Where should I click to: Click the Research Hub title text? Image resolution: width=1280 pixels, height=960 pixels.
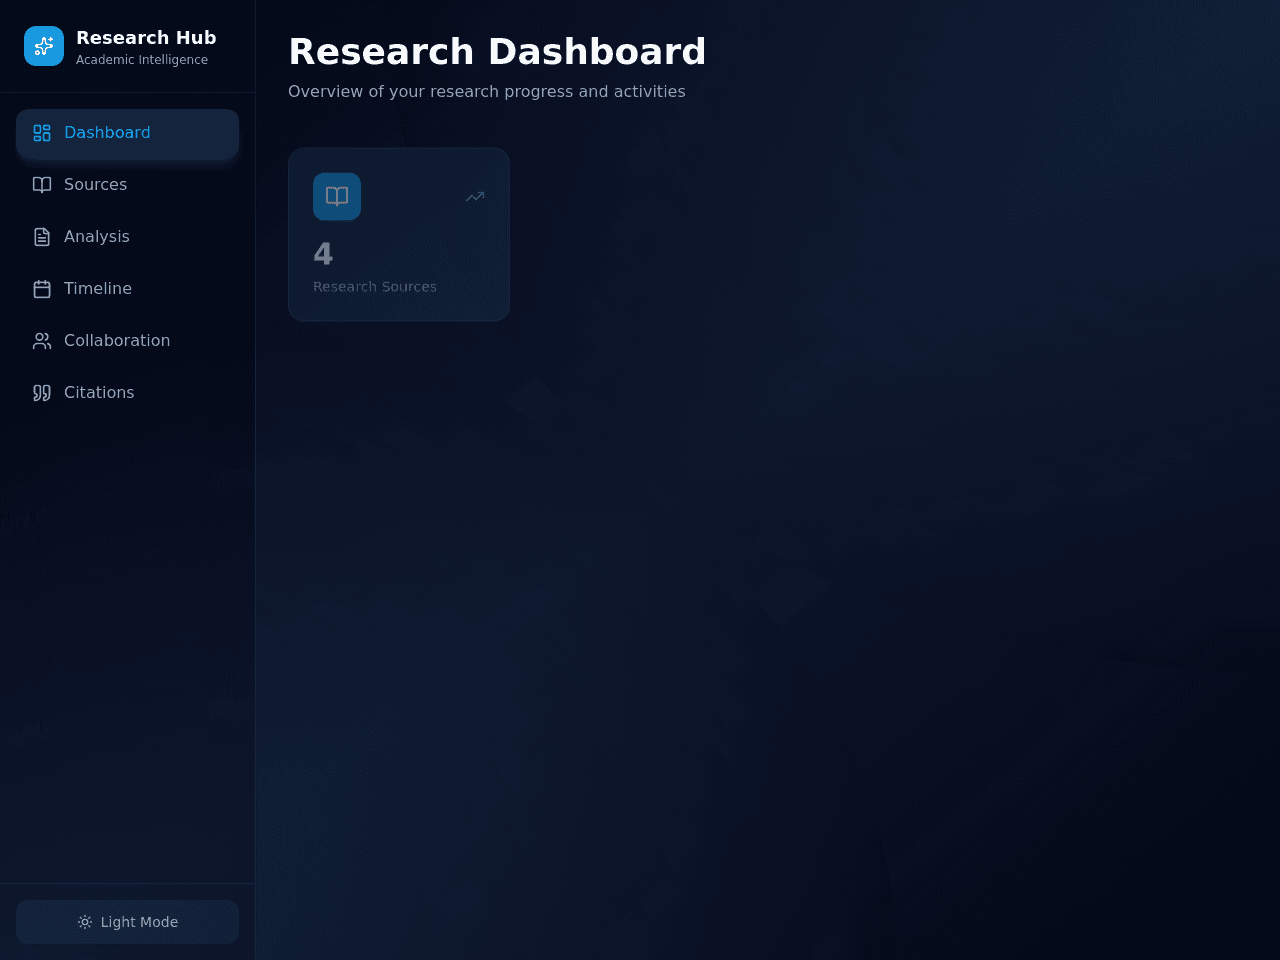pyautogui.click(x=146, y=38)
